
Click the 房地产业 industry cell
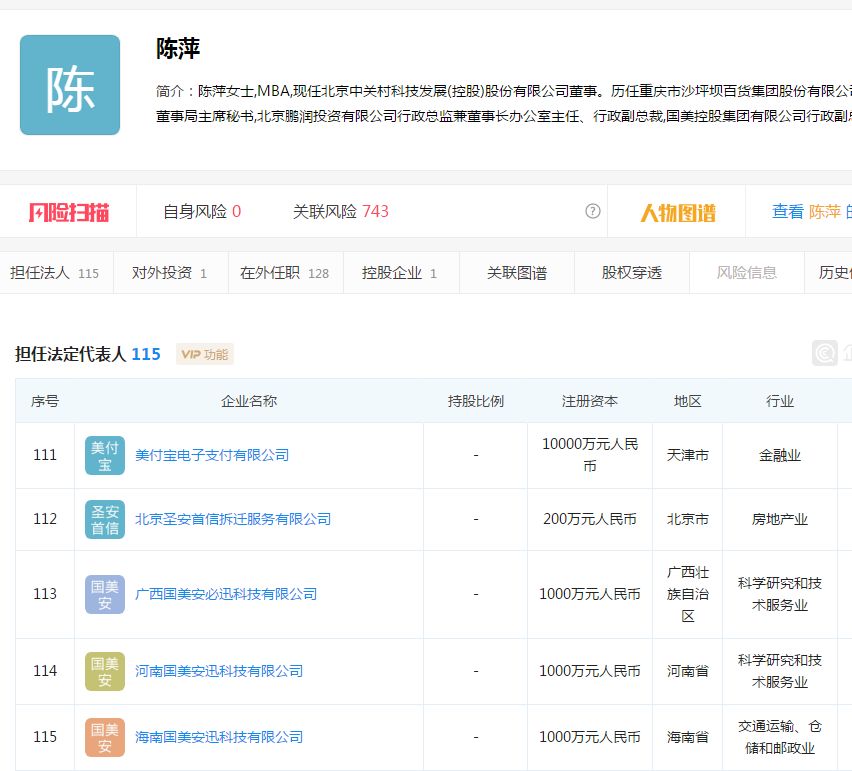[780, 519]
